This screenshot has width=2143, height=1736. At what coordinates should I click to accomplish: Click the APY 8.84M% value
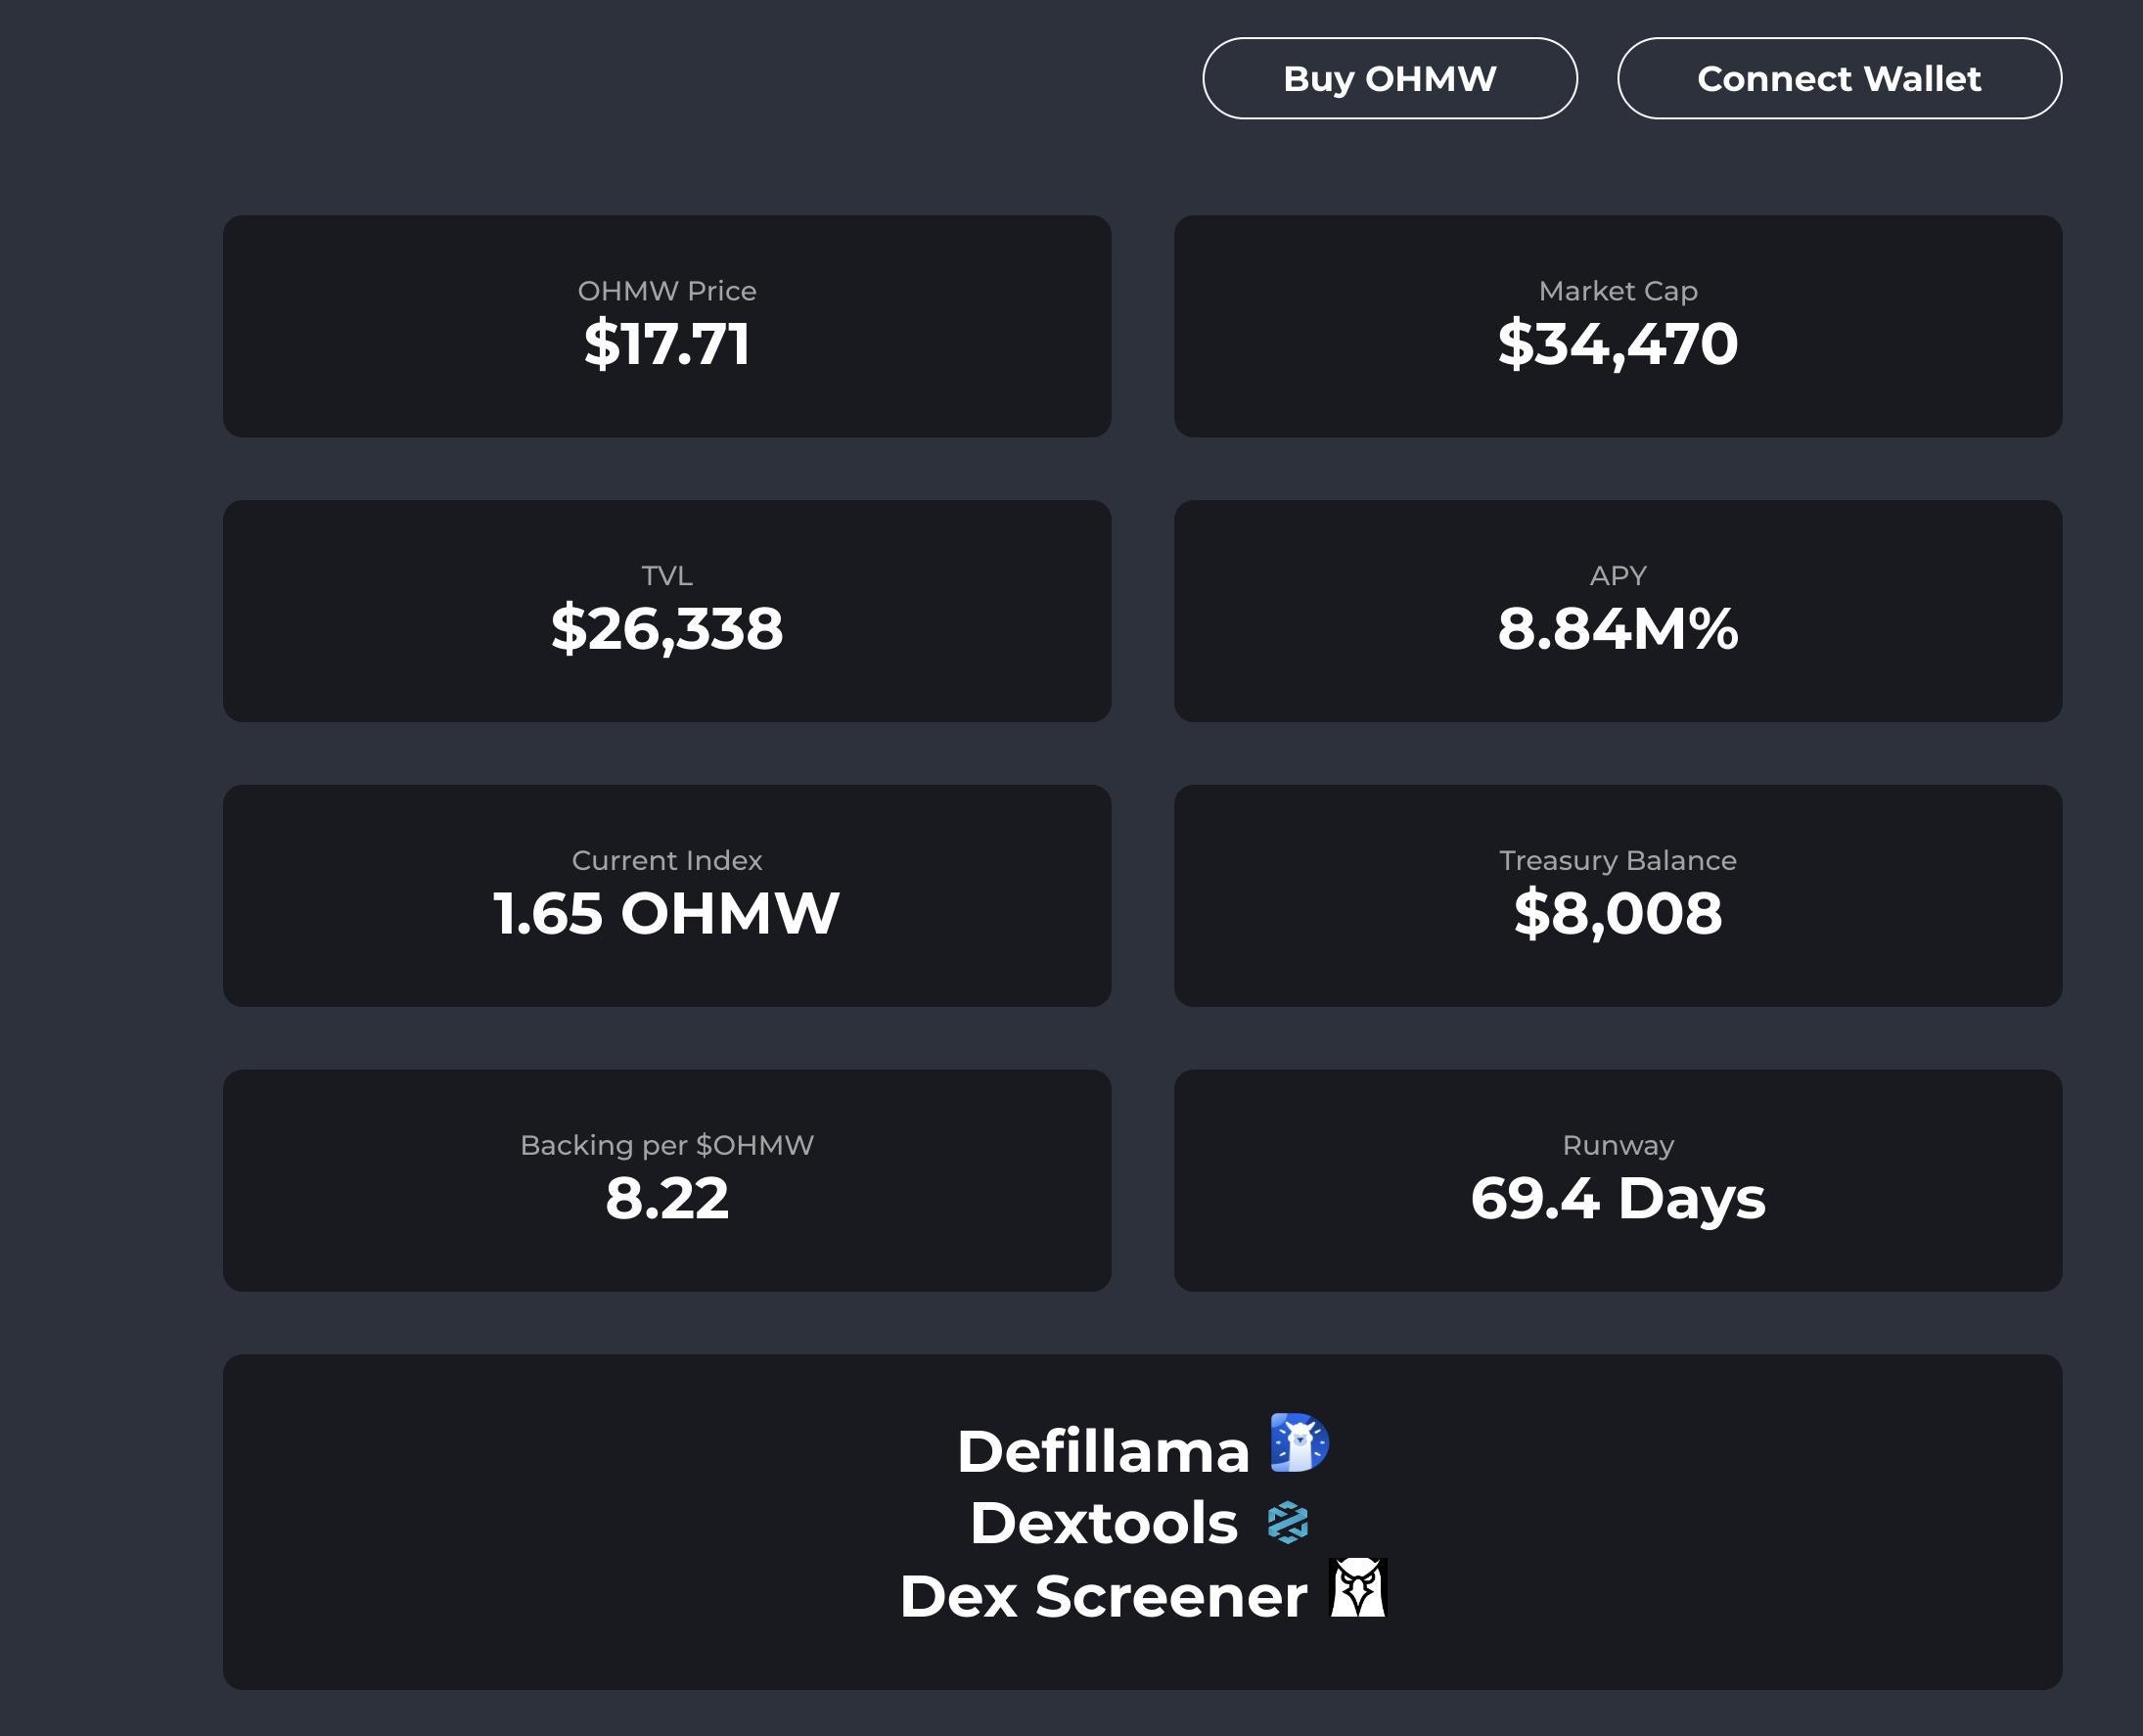point(1617,629)
